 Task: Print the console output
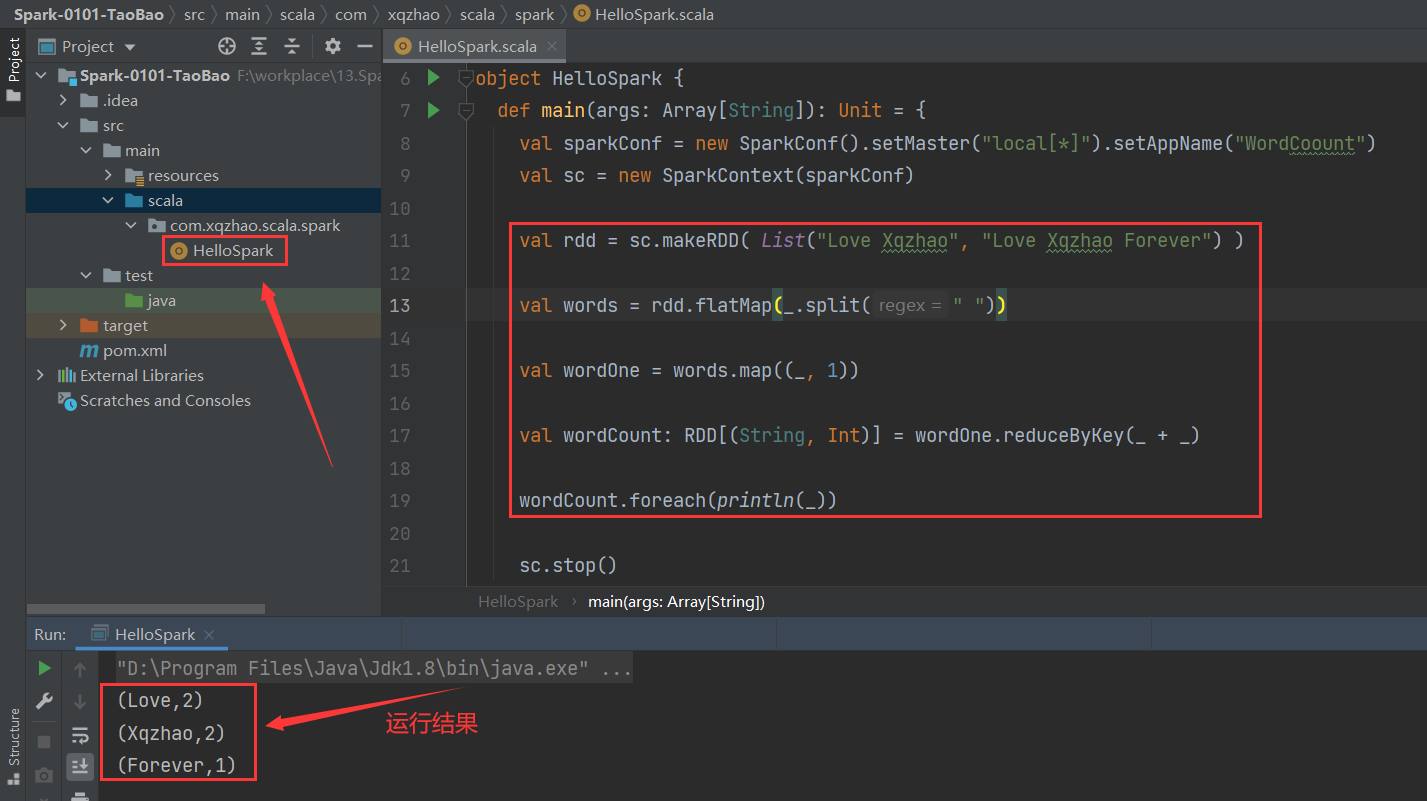click(80, 795)
